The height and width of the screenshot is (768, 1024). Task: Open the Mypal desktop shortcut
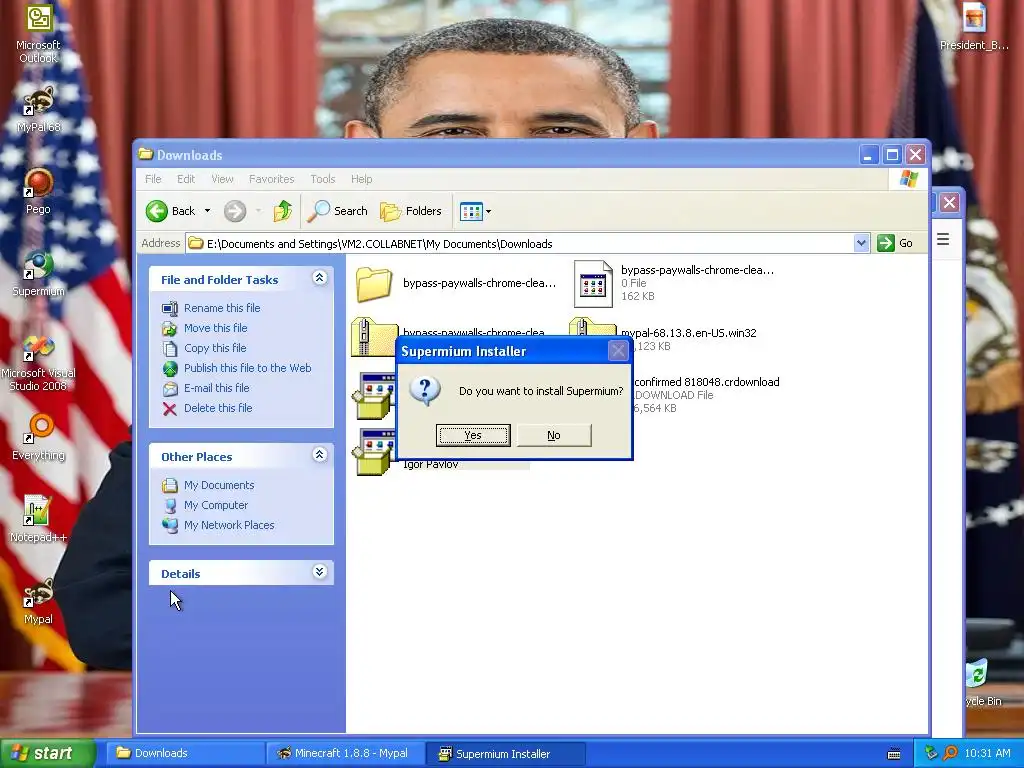point(38,601)
